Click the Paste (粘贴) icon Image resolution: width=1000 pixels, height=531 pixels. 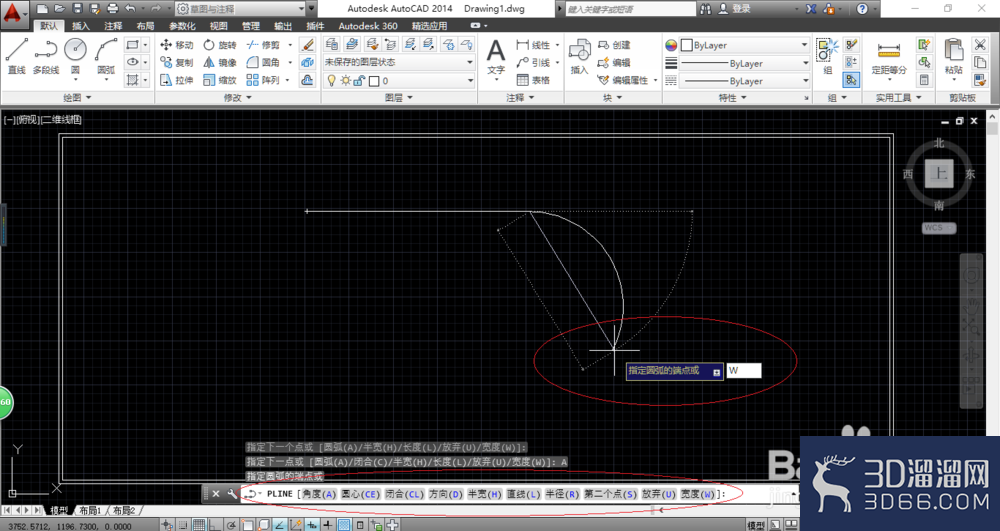(x=953, y=56)
